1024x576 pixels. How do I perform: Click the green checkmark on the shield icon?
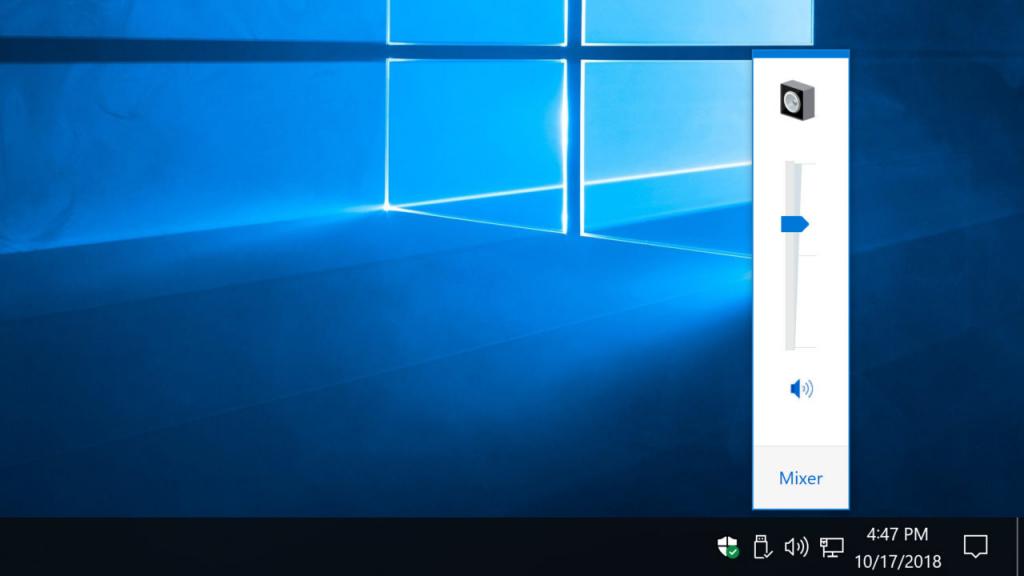pyautogui.click(x=732, y=551)
